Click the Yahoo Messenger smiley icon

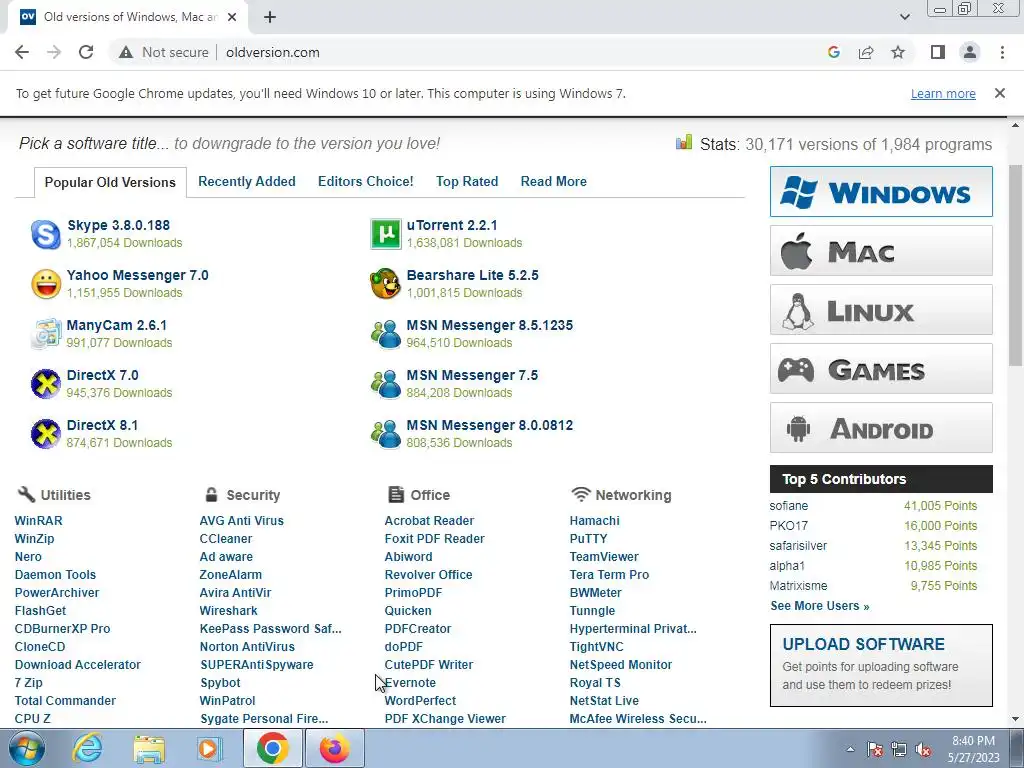point(46,284)
